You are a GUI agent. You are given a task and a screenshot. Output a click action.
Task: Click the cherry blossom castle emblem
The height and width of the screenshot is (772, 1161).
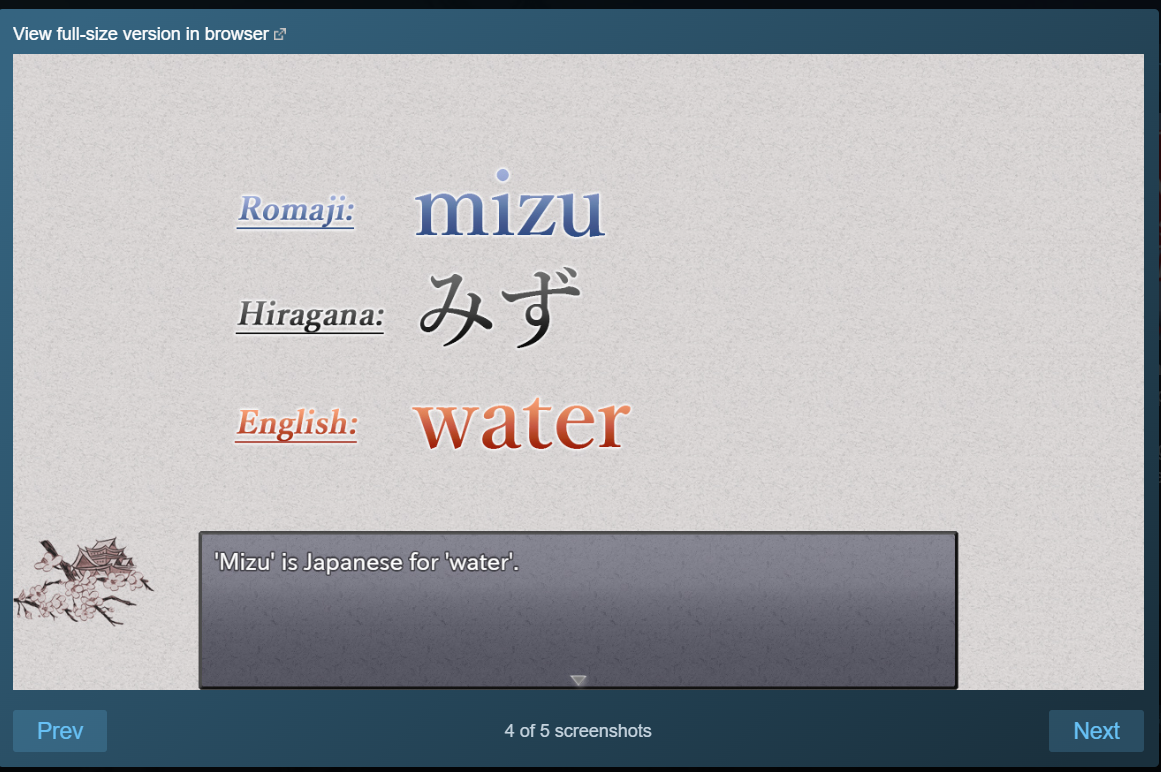tap(82, 582)
